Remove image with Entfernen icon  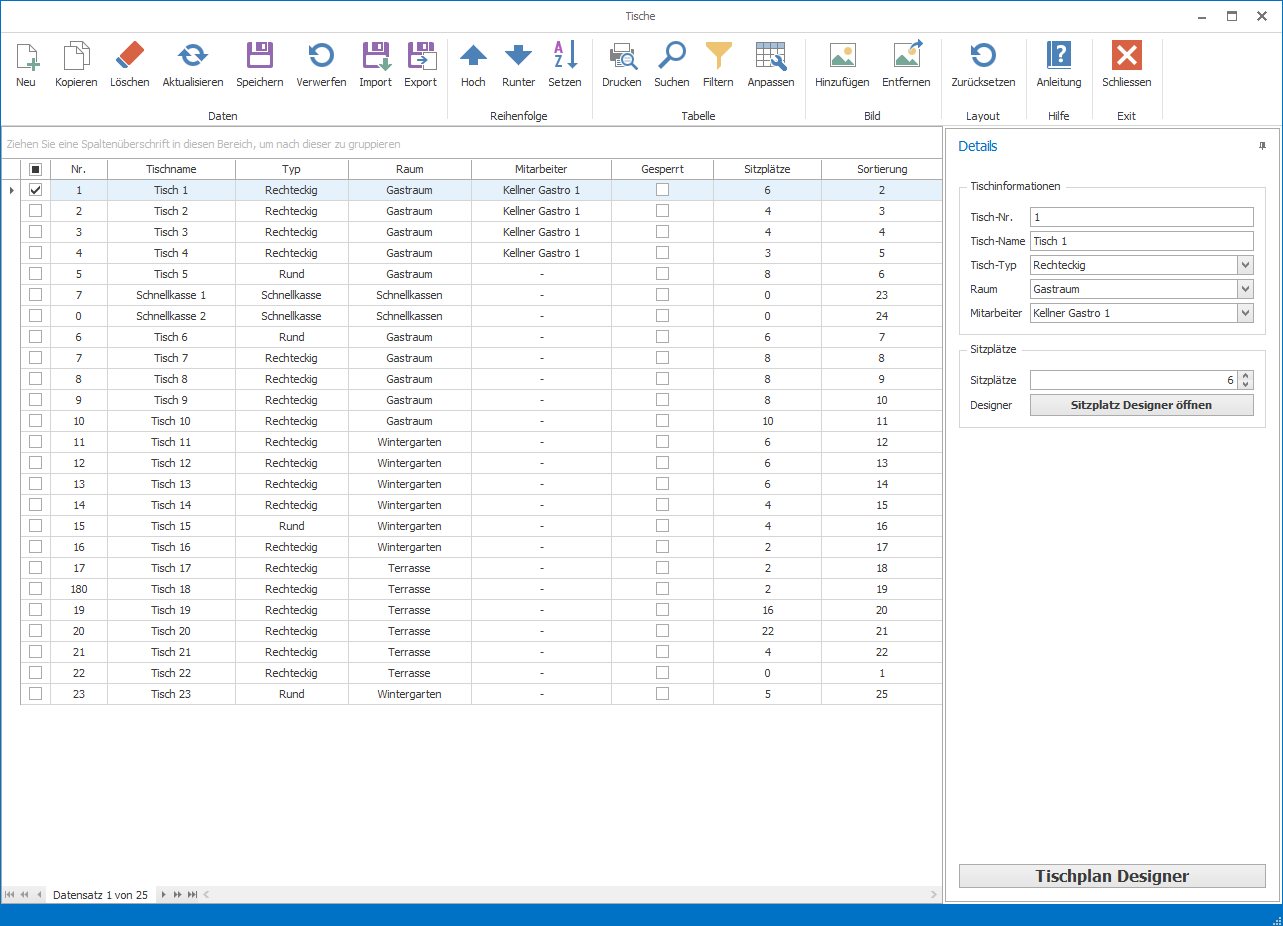click(906, 57)
